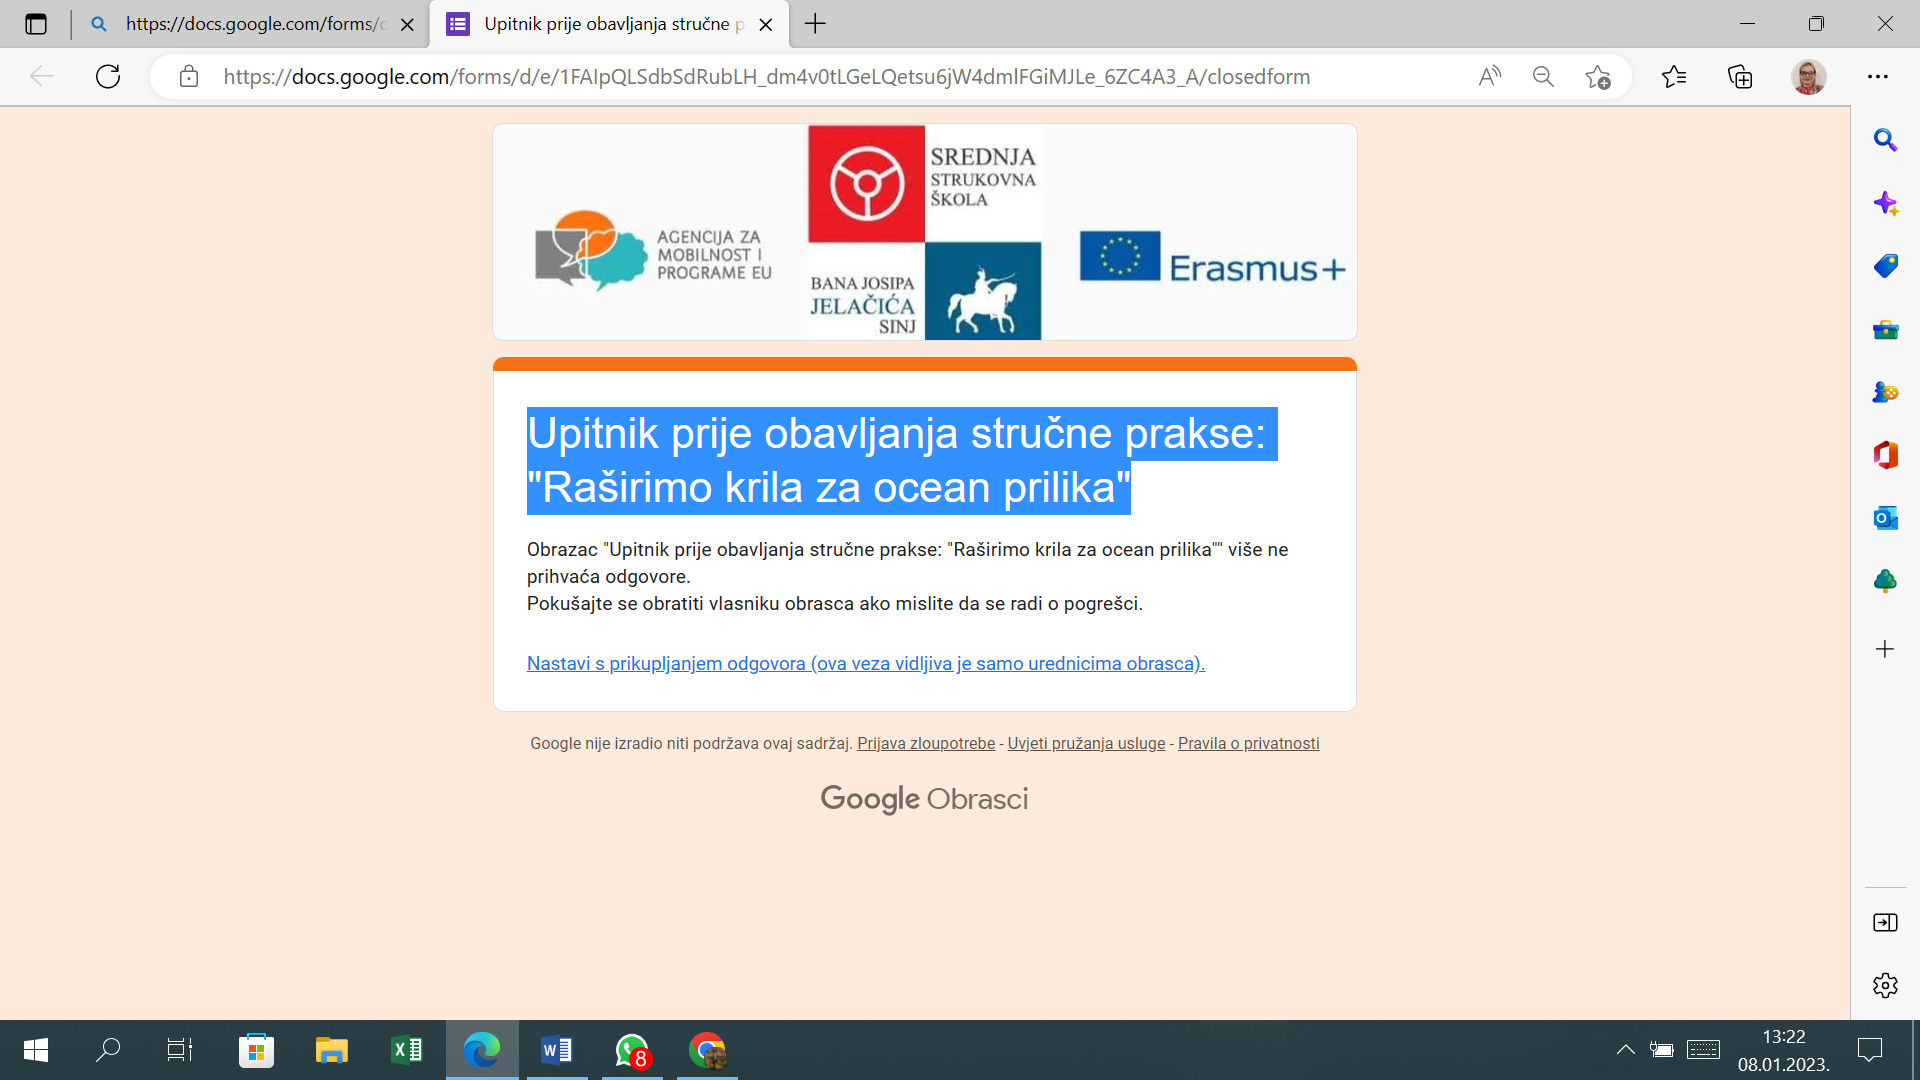This screenshot has width=1920, height=1080.
Task: Open taskbar Search
Action: [x=108, y=1050]
